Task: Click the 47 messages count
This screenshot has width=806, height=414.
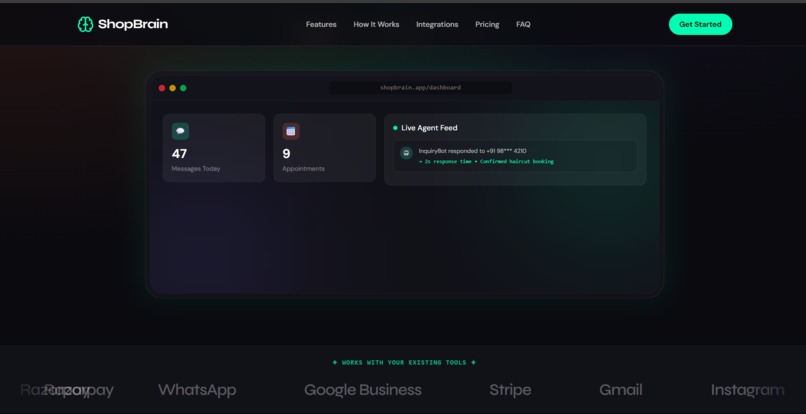Action: (x=179, y=154)
